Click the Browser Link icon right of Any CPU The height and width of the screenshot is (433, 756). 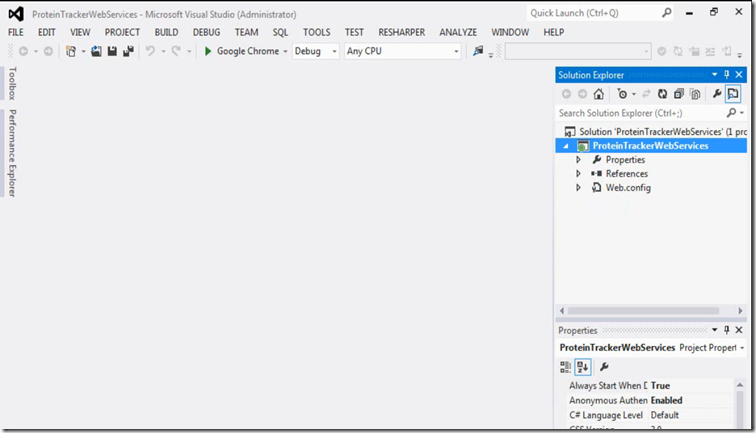tap(478, 51)
